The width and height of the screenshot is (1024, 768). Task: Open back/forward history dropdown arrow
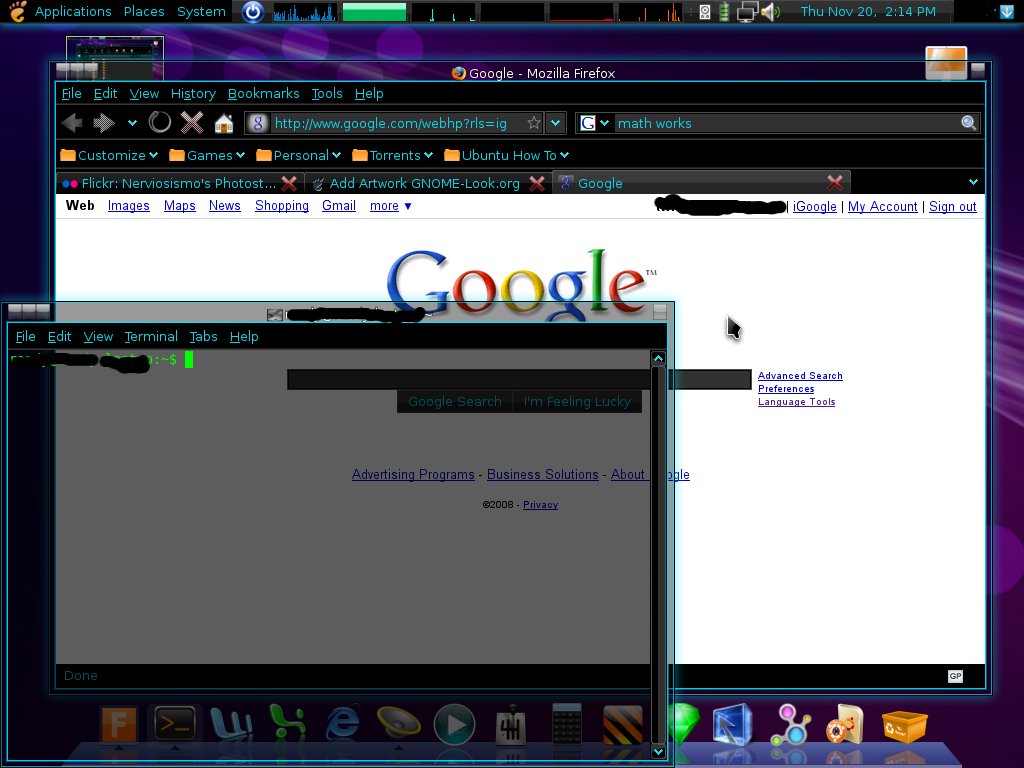(133, 123)
